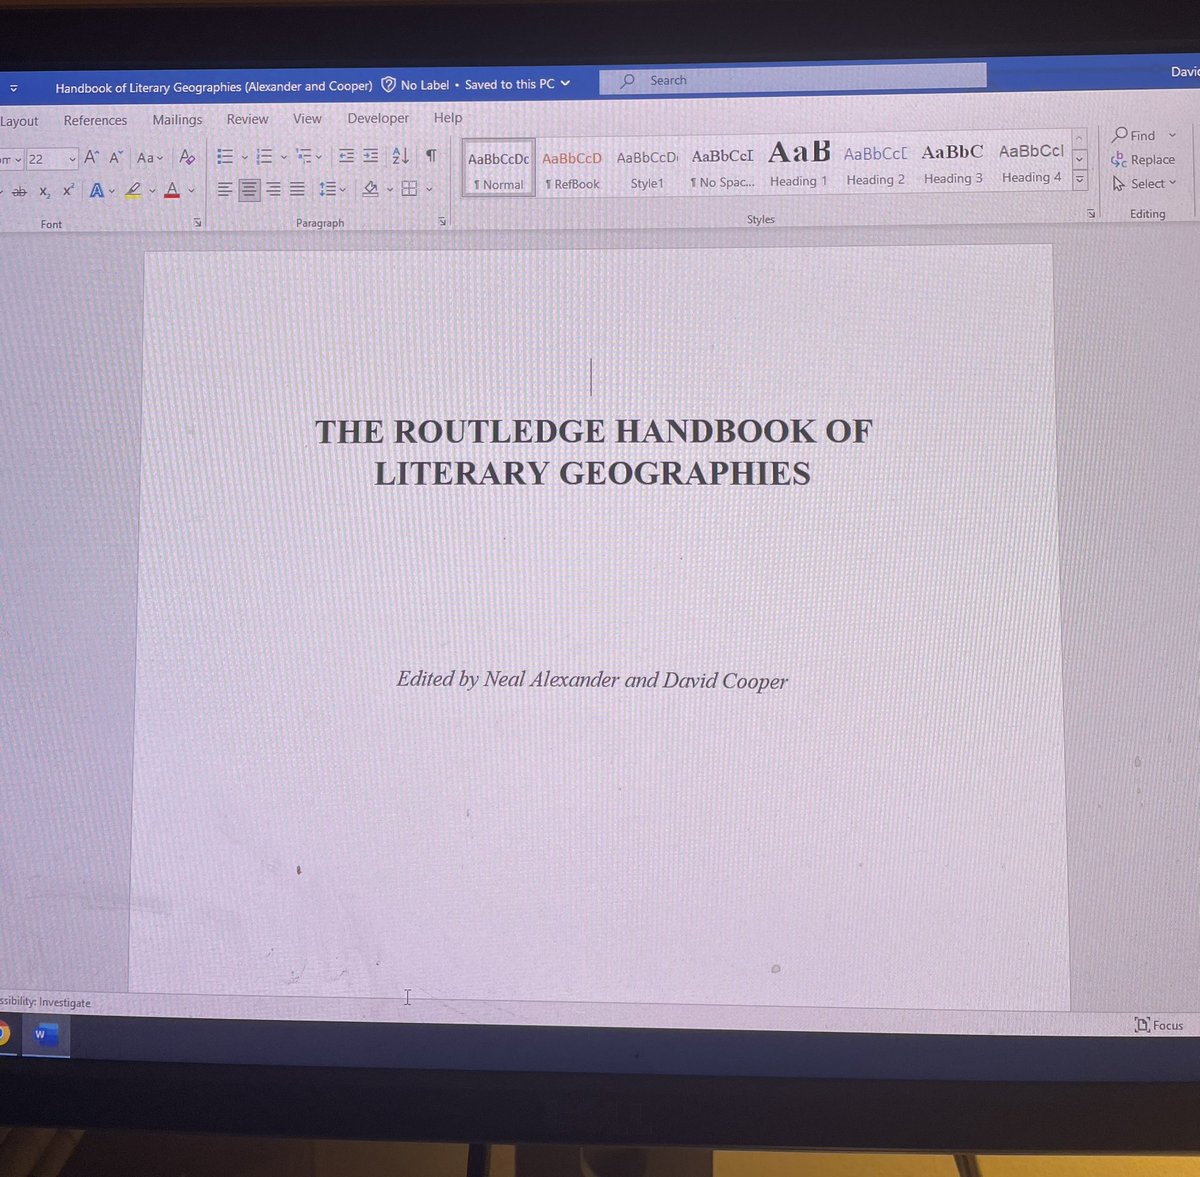Click Replace in the Editing group

[x=1143, y=159]
